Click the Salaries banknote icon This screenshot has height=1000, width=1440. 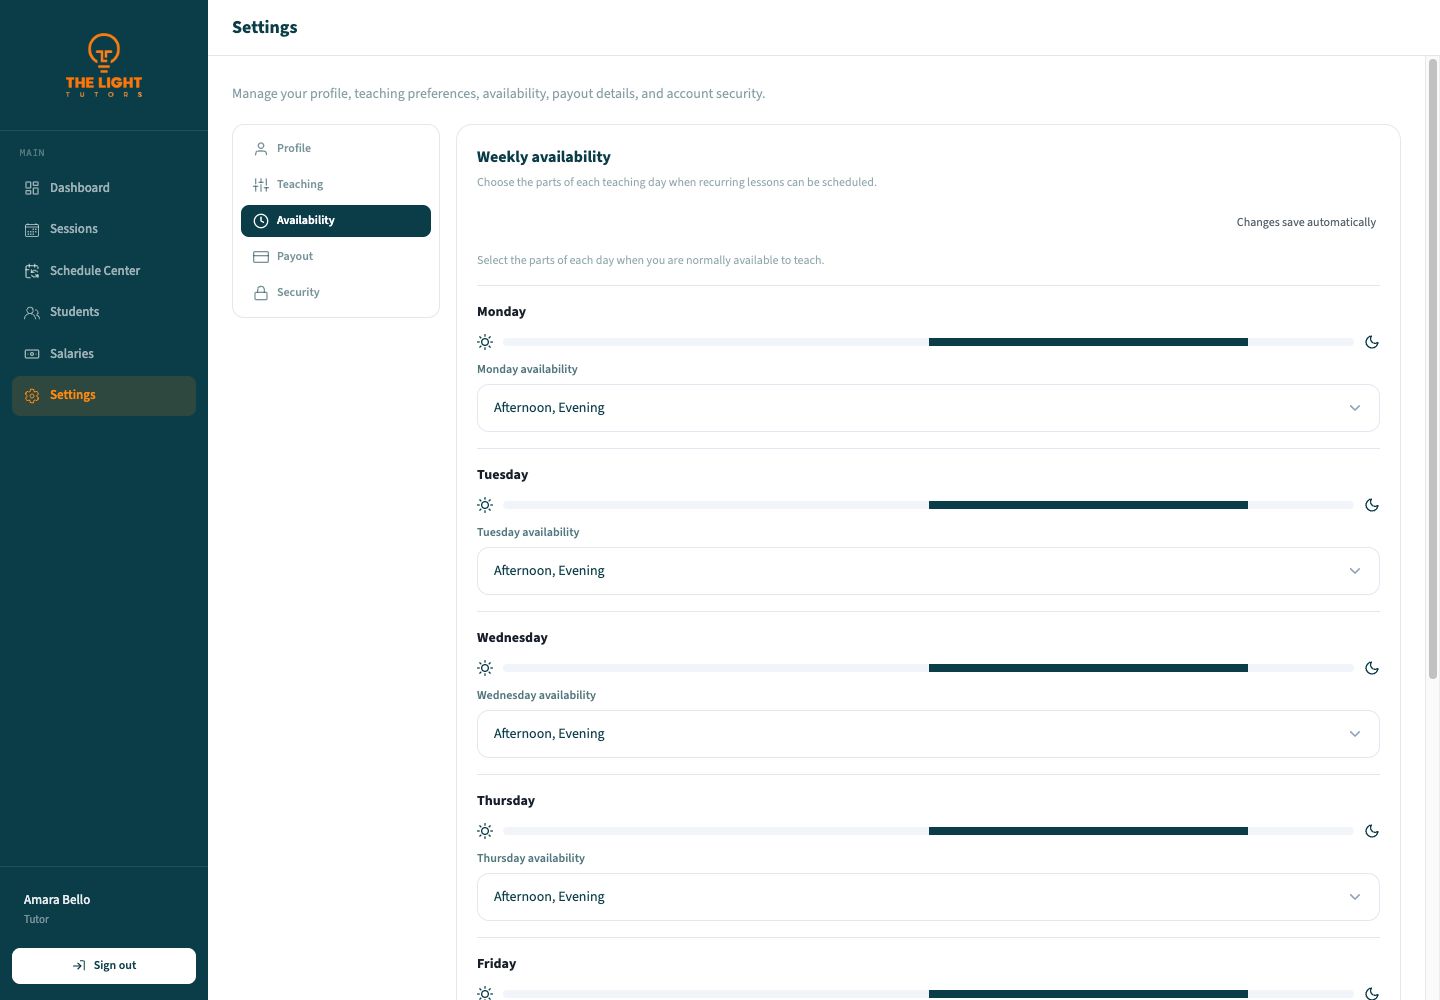coord(32,354)
